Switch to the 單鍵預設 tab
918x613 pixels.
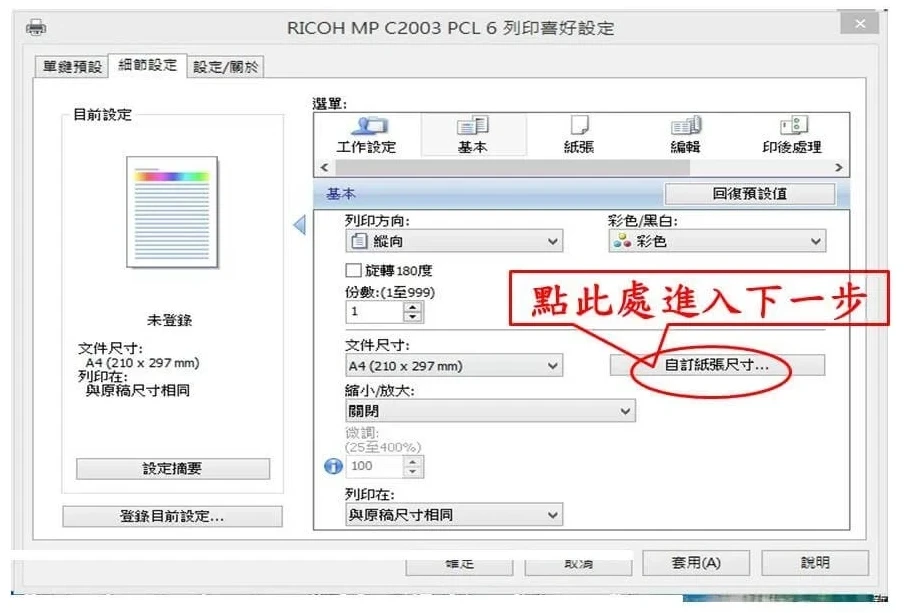click(71, 66)
